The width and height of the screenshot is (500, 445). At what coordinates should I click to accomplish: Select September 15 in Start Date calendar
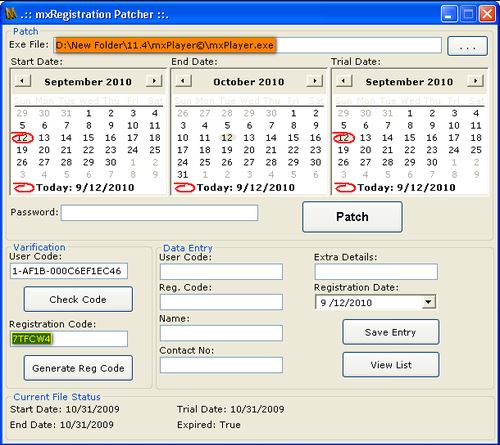tap(88, 138)
